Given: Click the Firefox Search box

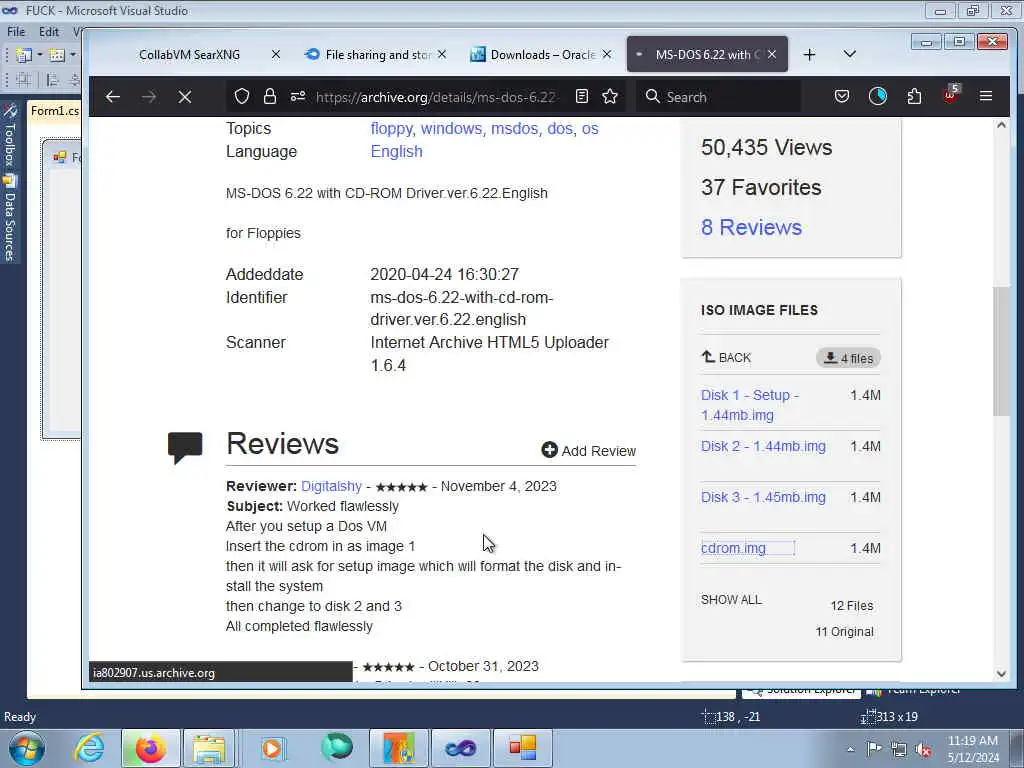Looking at the screenshot, I should (718, 97).
